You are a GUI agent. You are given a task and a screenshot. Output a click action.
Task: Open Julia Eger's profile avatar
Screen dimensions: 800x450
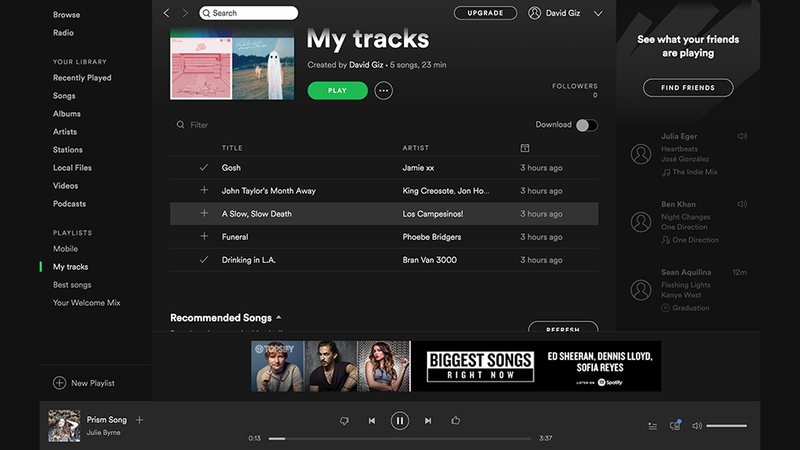tap(641, 154)
